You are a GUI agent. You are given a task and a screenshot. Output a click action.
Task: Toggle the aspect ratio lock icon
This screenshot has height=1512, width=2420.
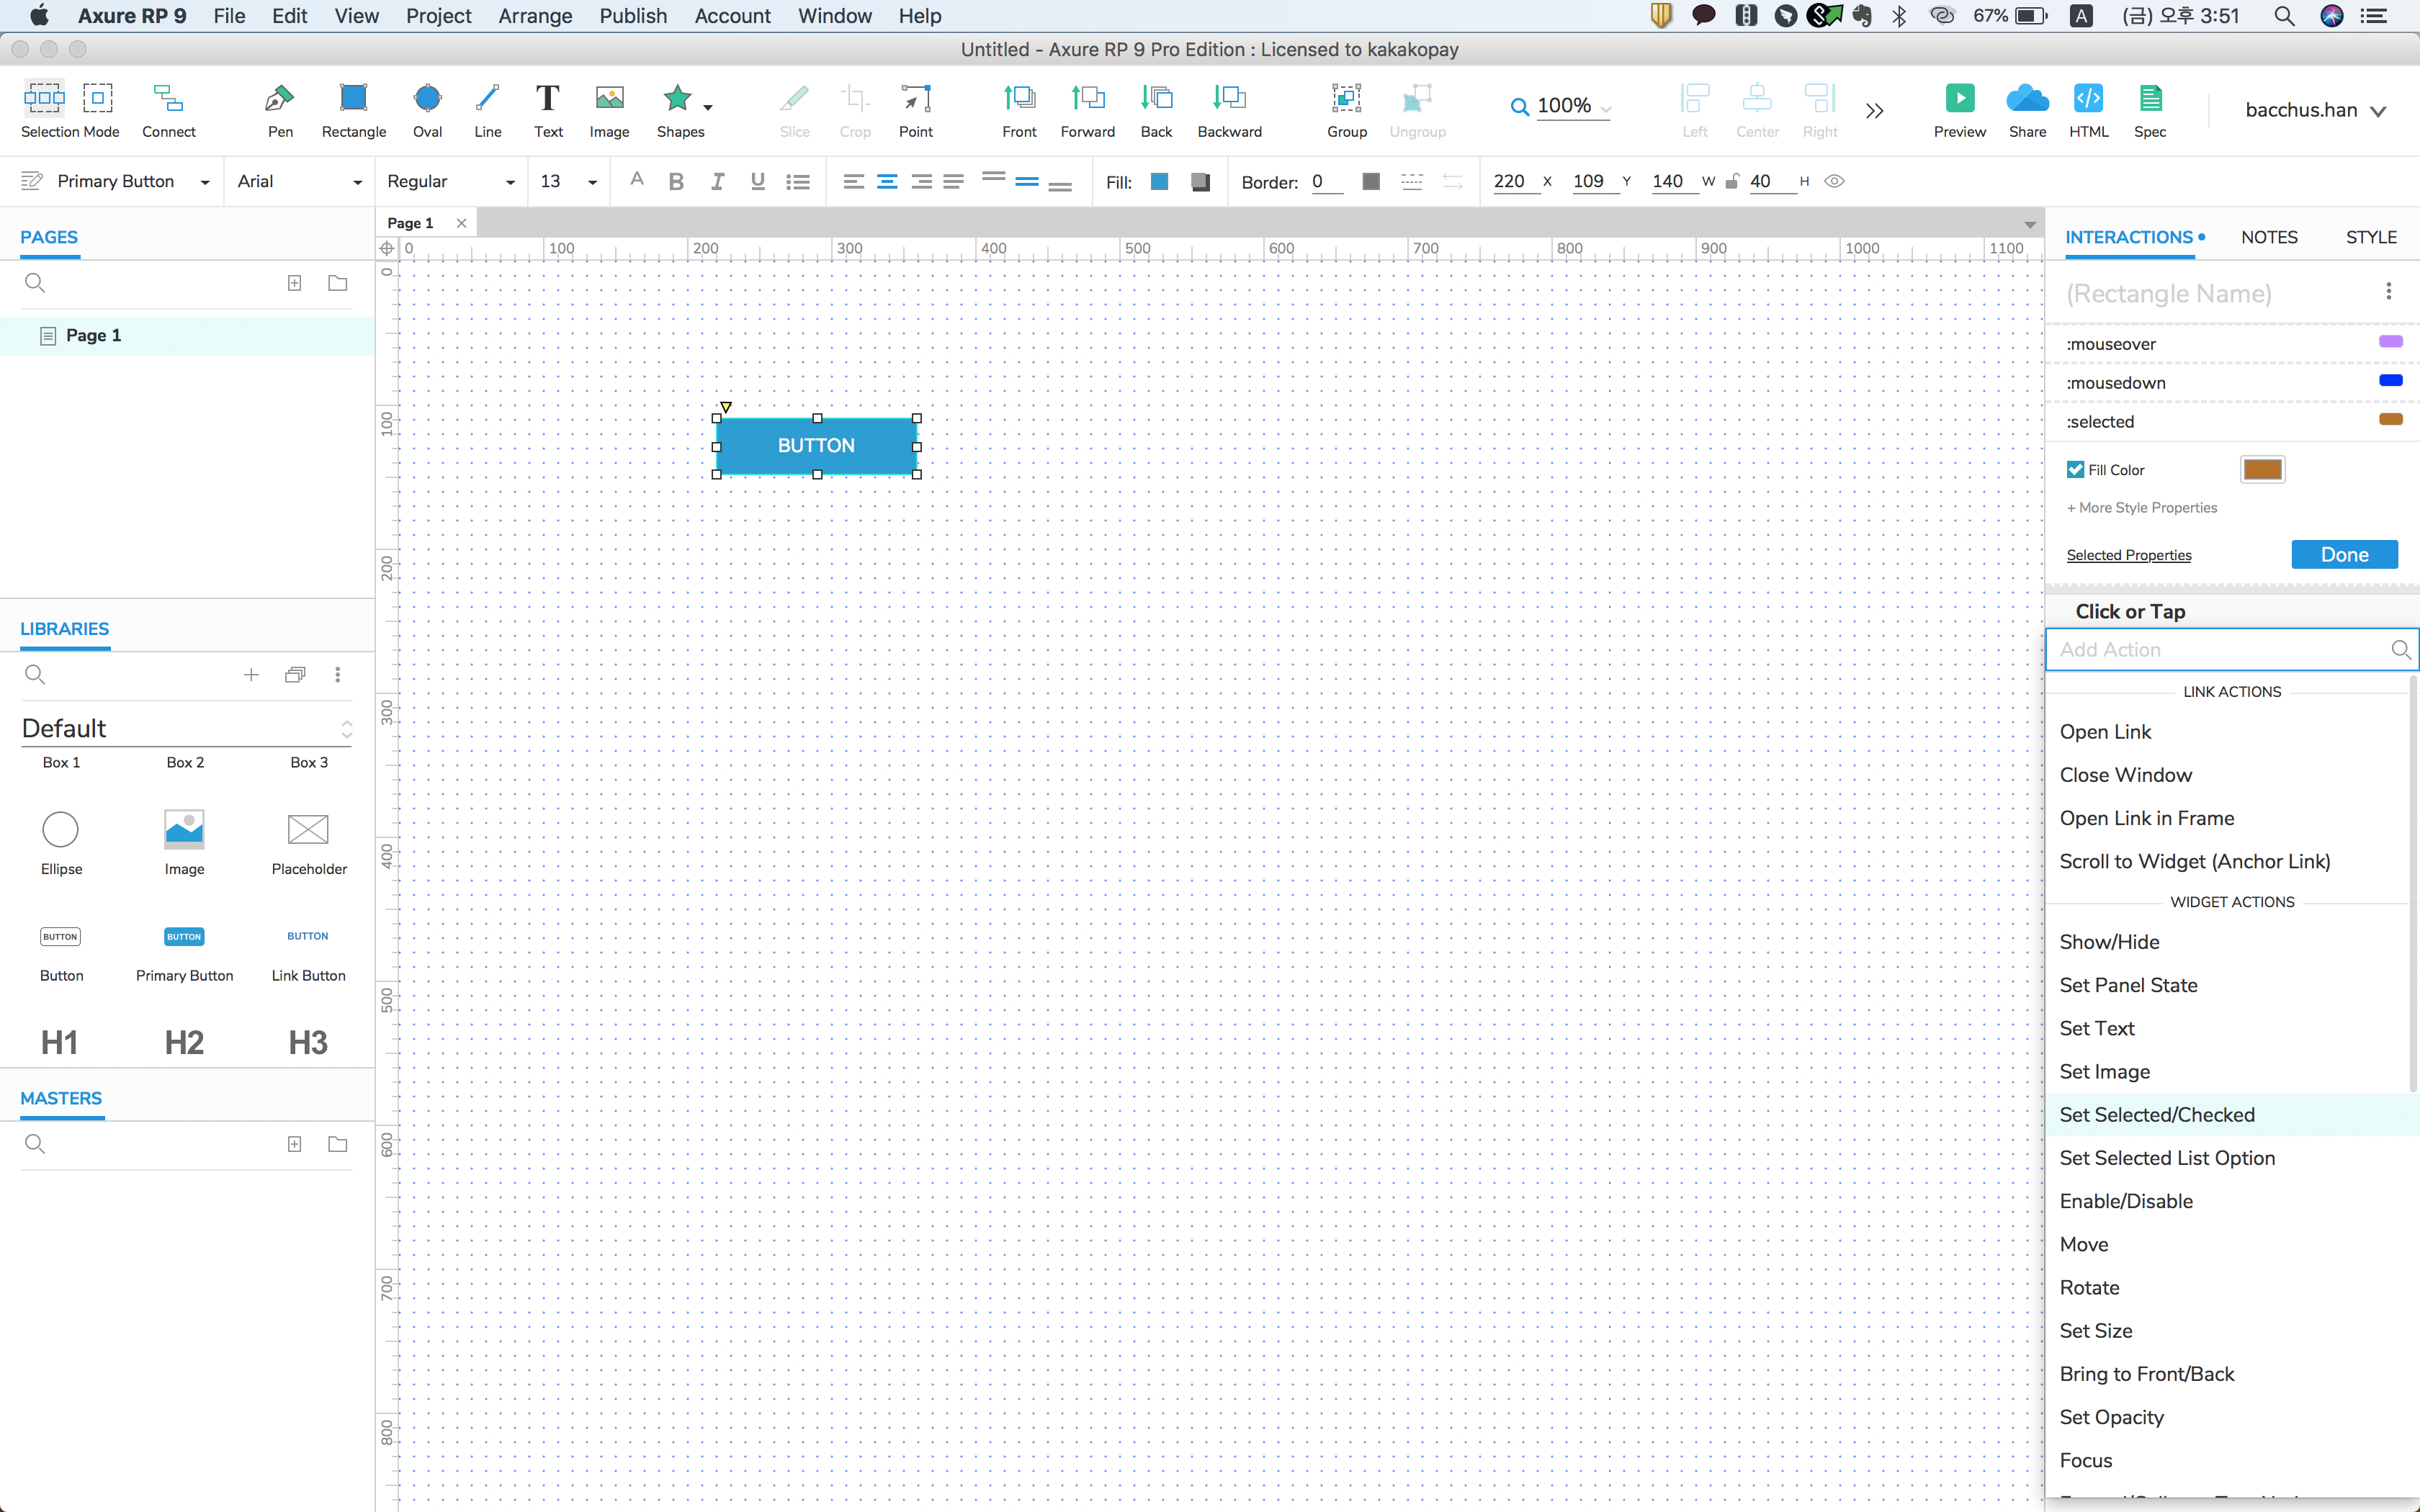pyautogui.click(x=1732, y=181)
